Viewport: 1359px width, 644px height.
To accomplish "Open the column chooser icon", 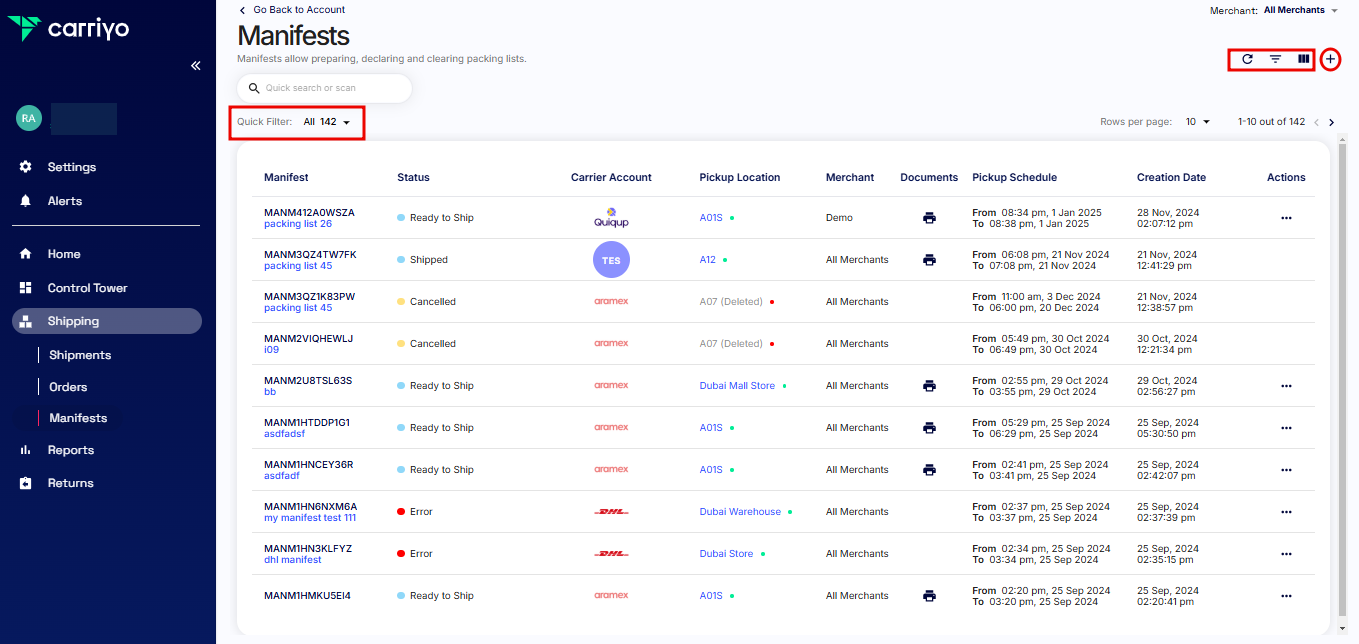I will tap(1303, 59).
